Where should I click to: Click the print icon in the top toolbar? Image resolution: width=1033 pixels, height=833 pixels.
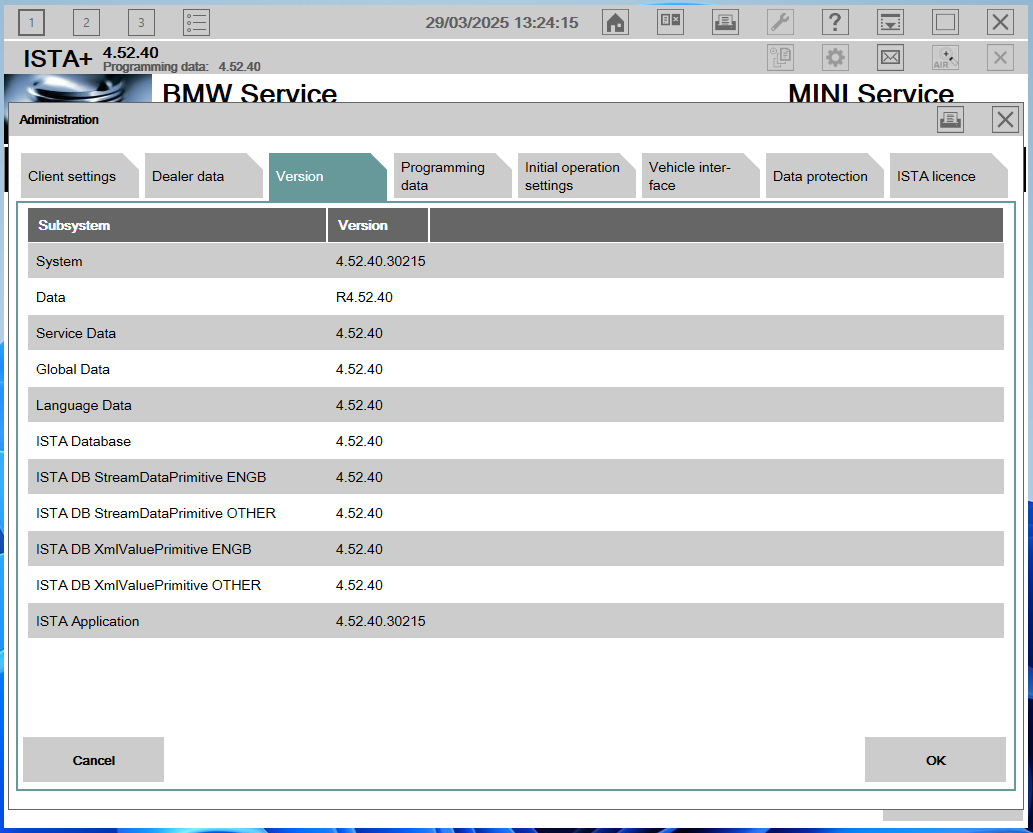(725, 21)
